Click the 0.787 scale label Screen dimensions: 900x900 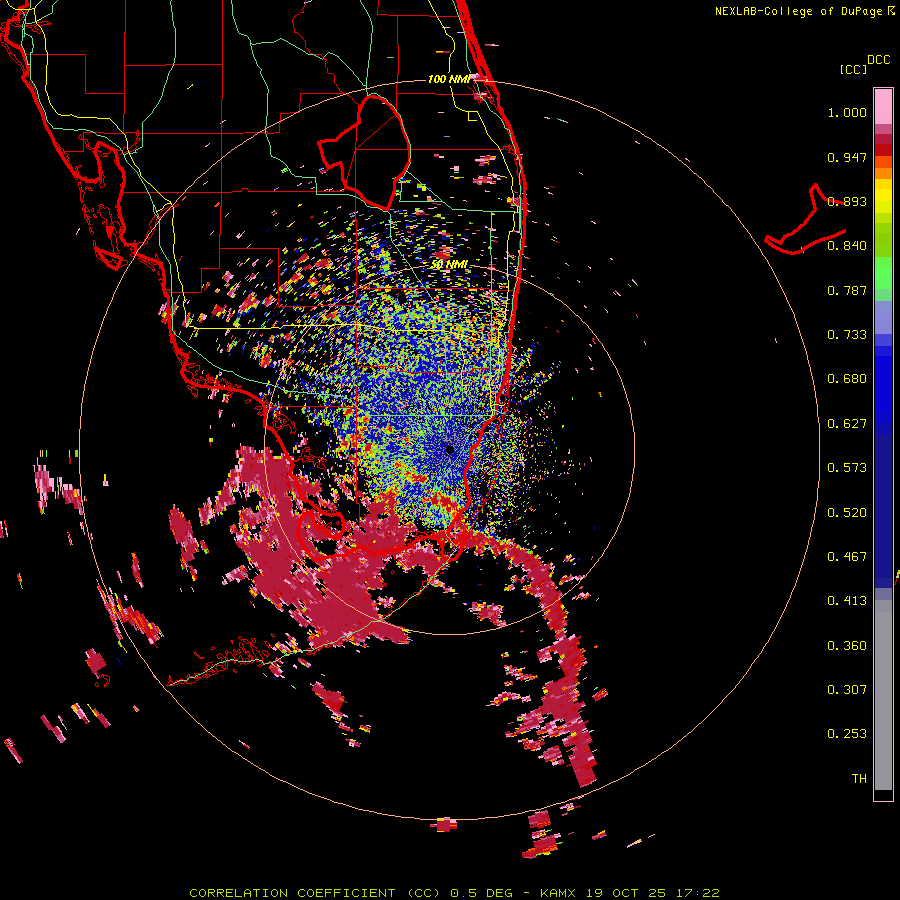tap(847, 290)
